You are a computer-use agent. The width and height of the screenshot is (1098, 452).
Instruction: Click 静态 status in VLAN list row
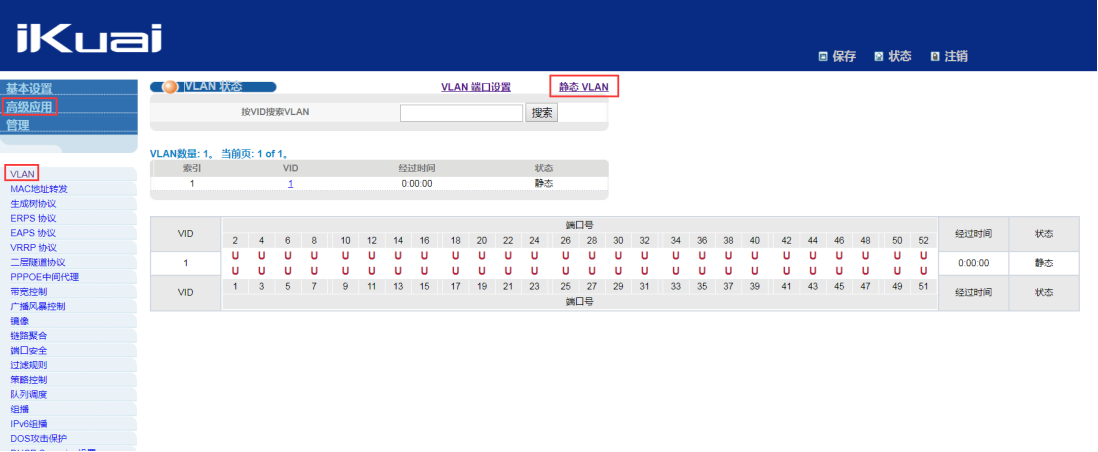pos(544,184)
